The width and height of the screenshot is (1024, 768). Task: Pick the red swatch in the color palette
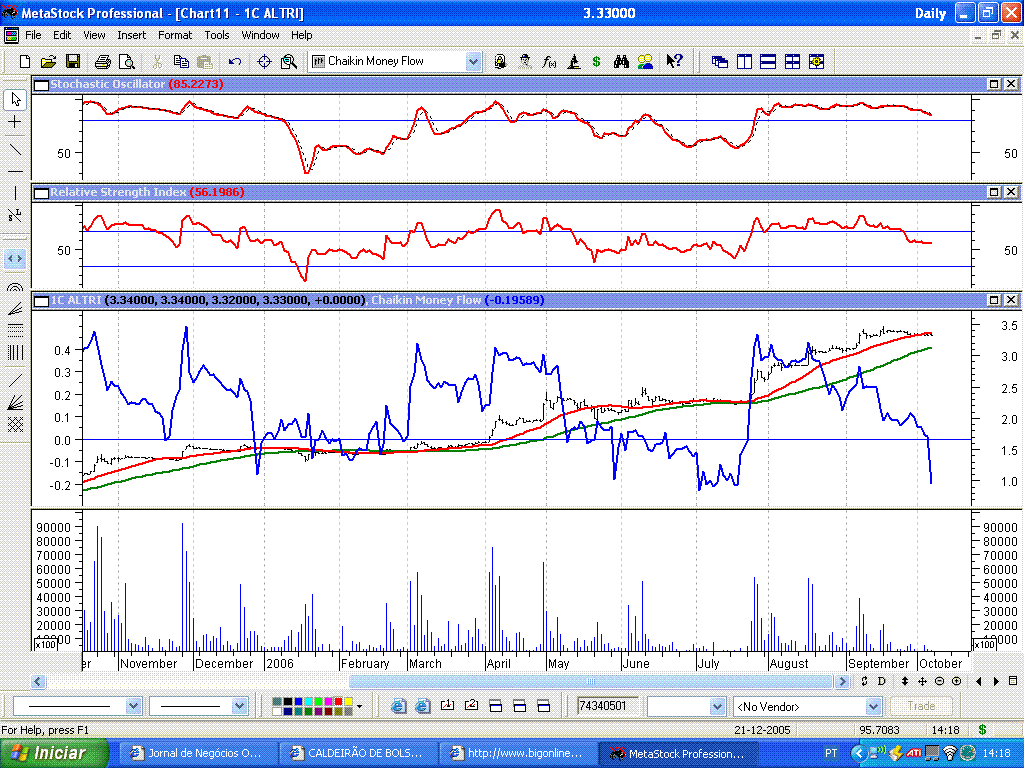[338, 701]
